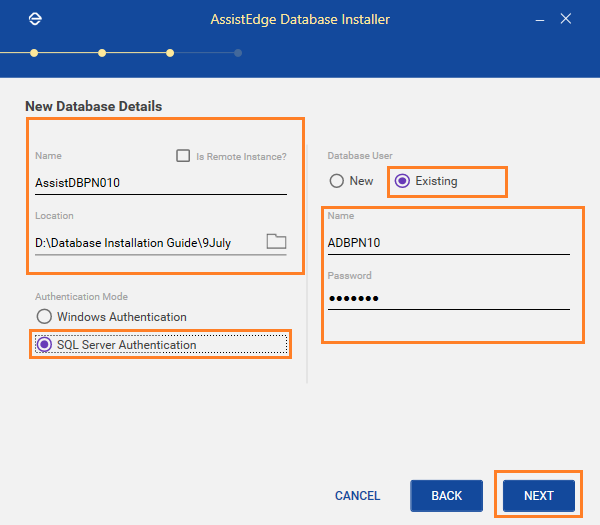600x525 pixels.
Task: Click the NEXT button
Action: point(539,496)
